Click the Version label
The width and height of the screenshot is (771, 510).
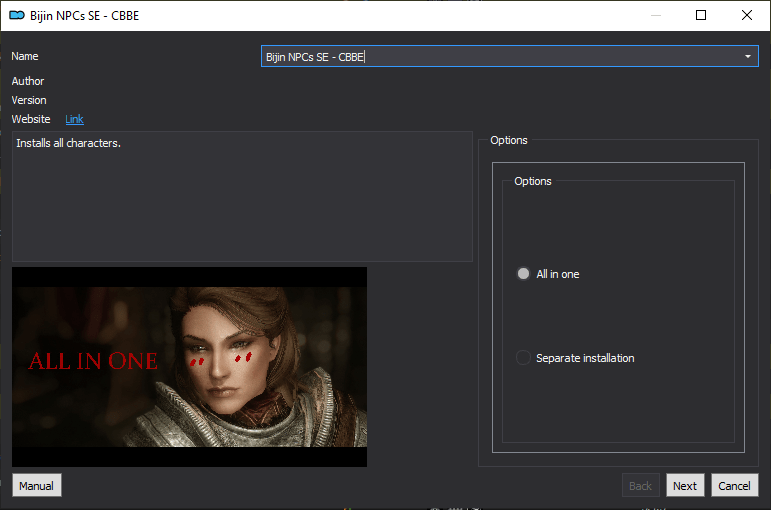pos(29,100)
